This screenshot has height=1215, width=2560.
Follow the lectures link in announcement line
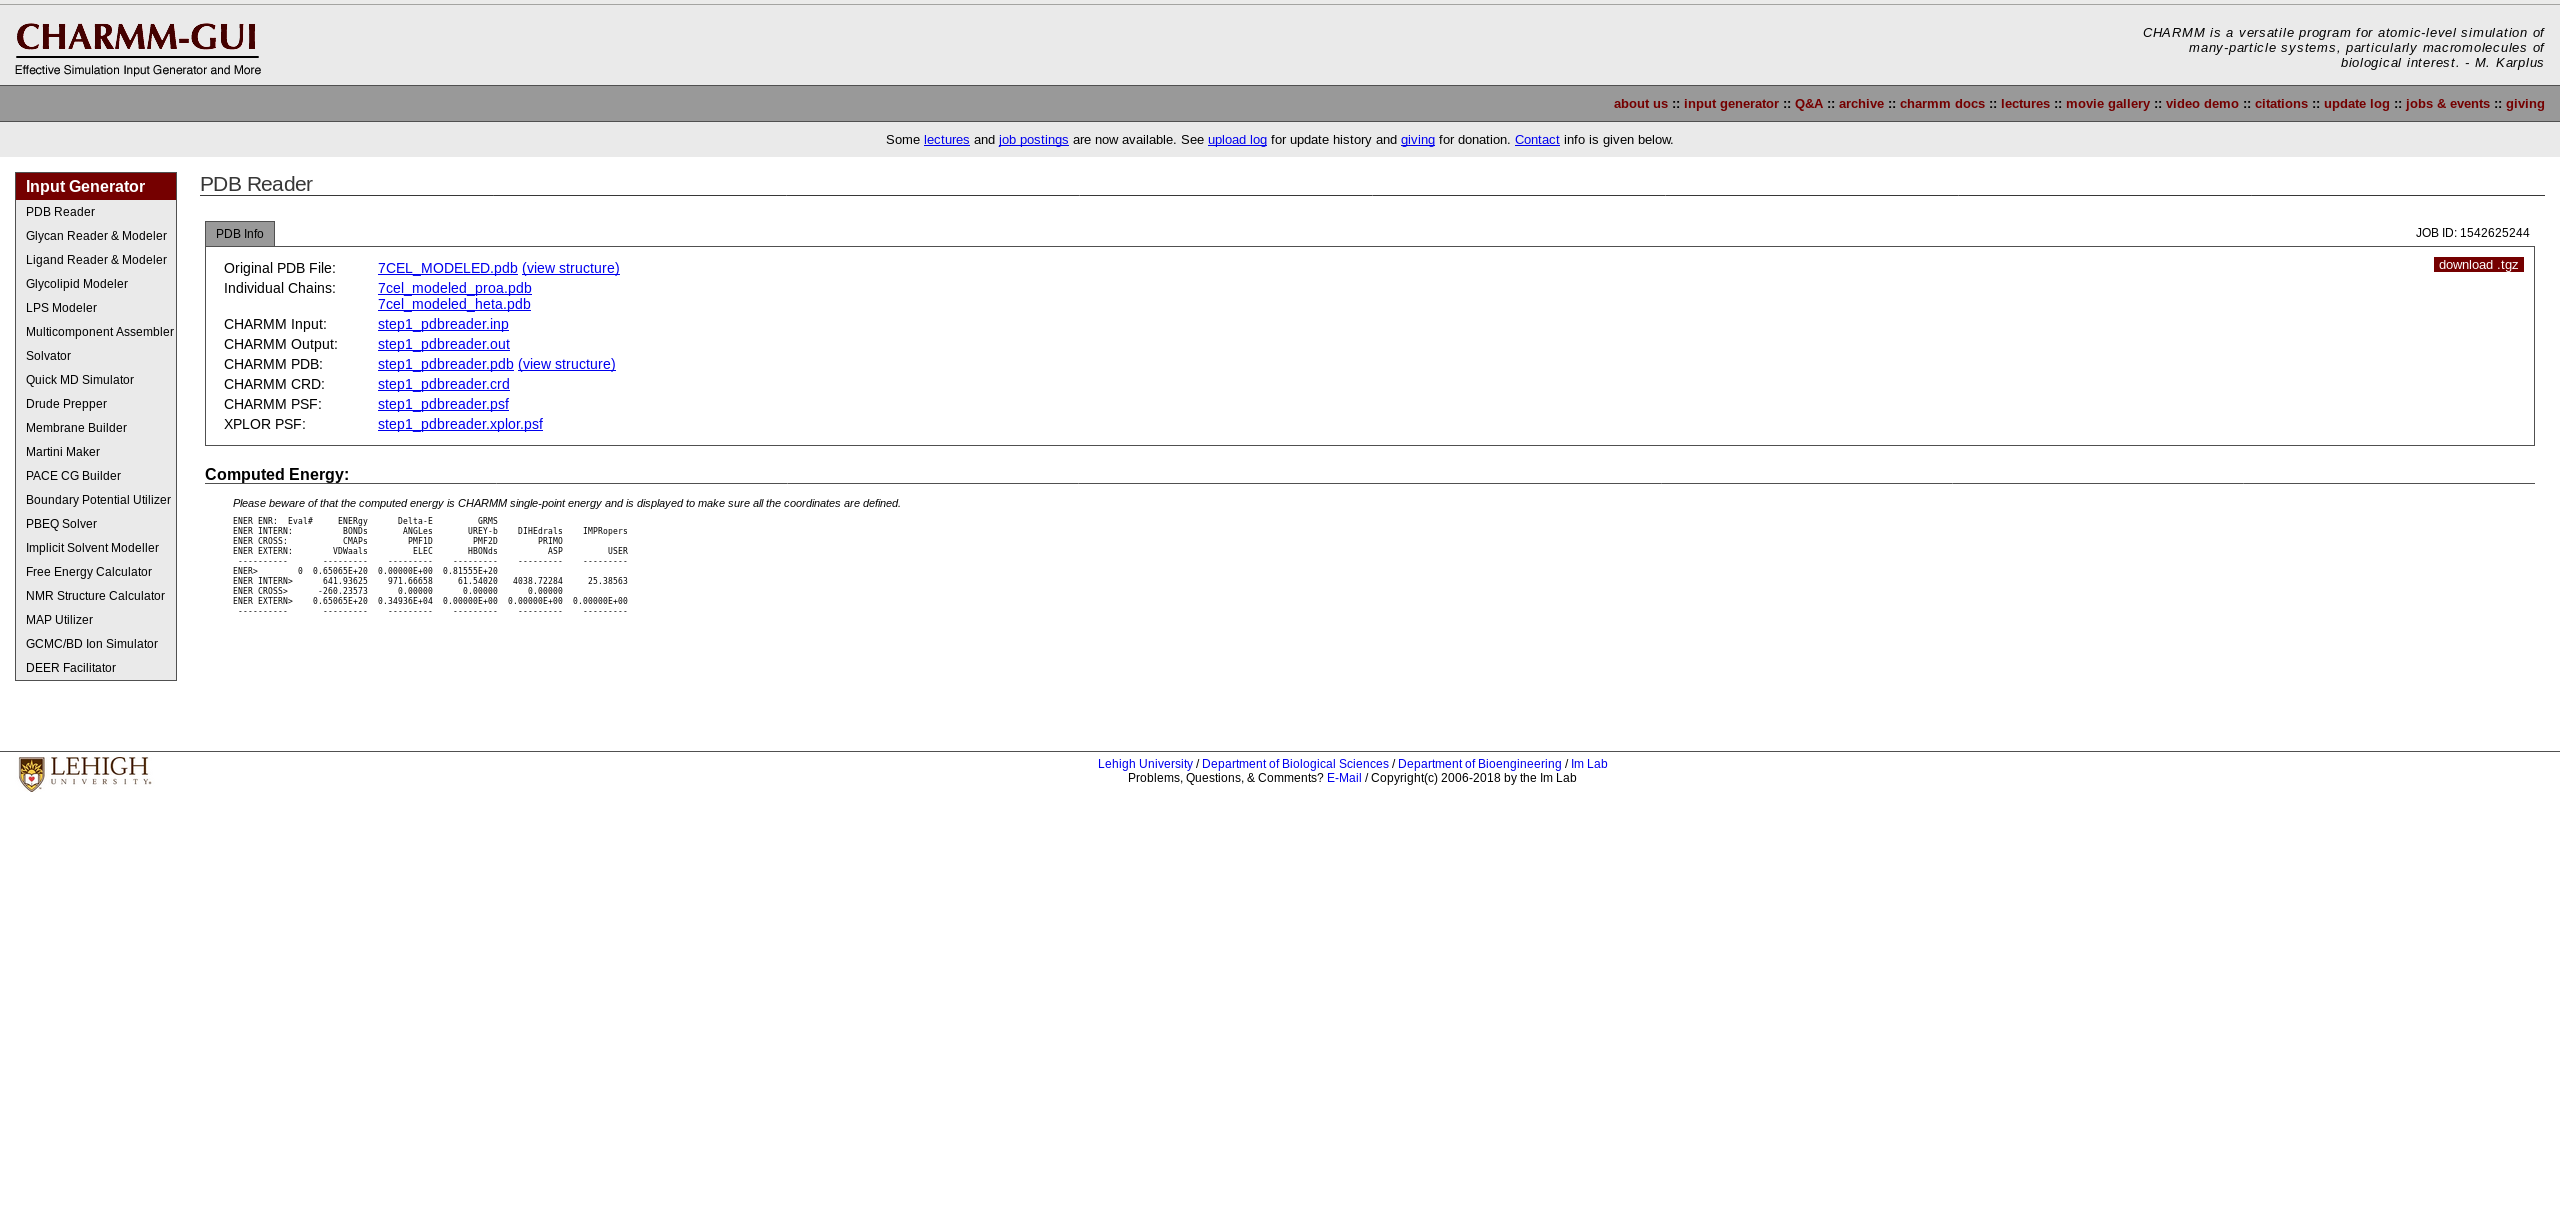947,140
